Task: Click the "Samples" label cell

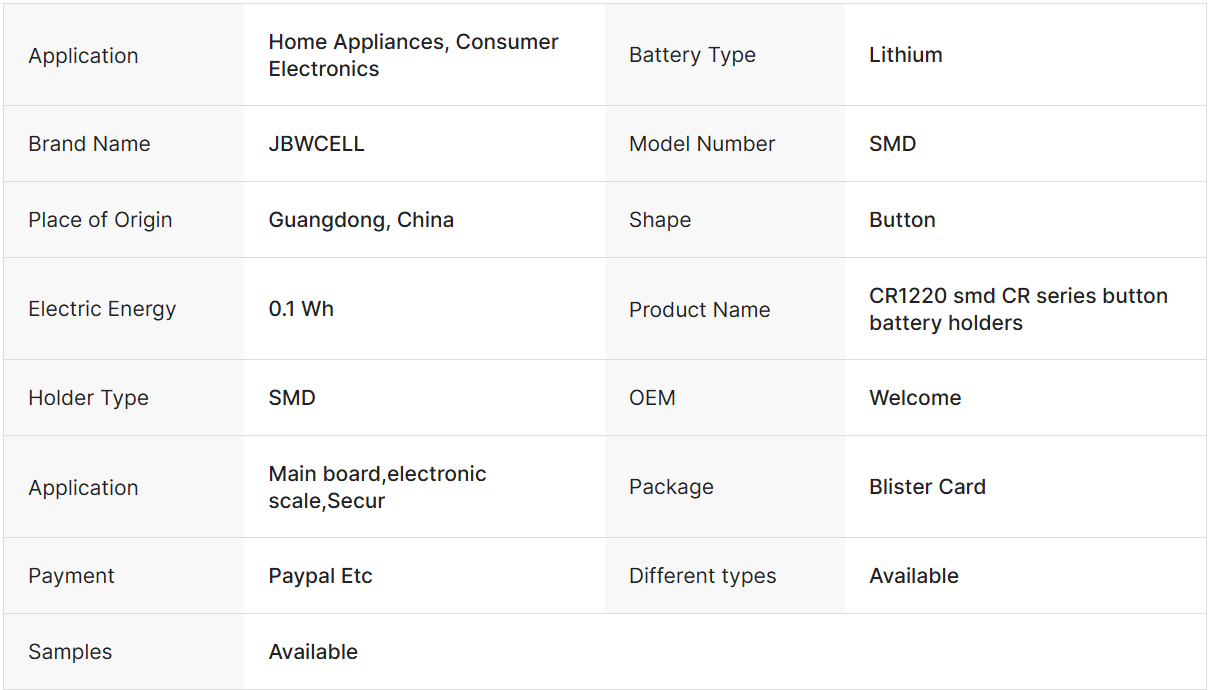Action: click(x=70, y=652)
